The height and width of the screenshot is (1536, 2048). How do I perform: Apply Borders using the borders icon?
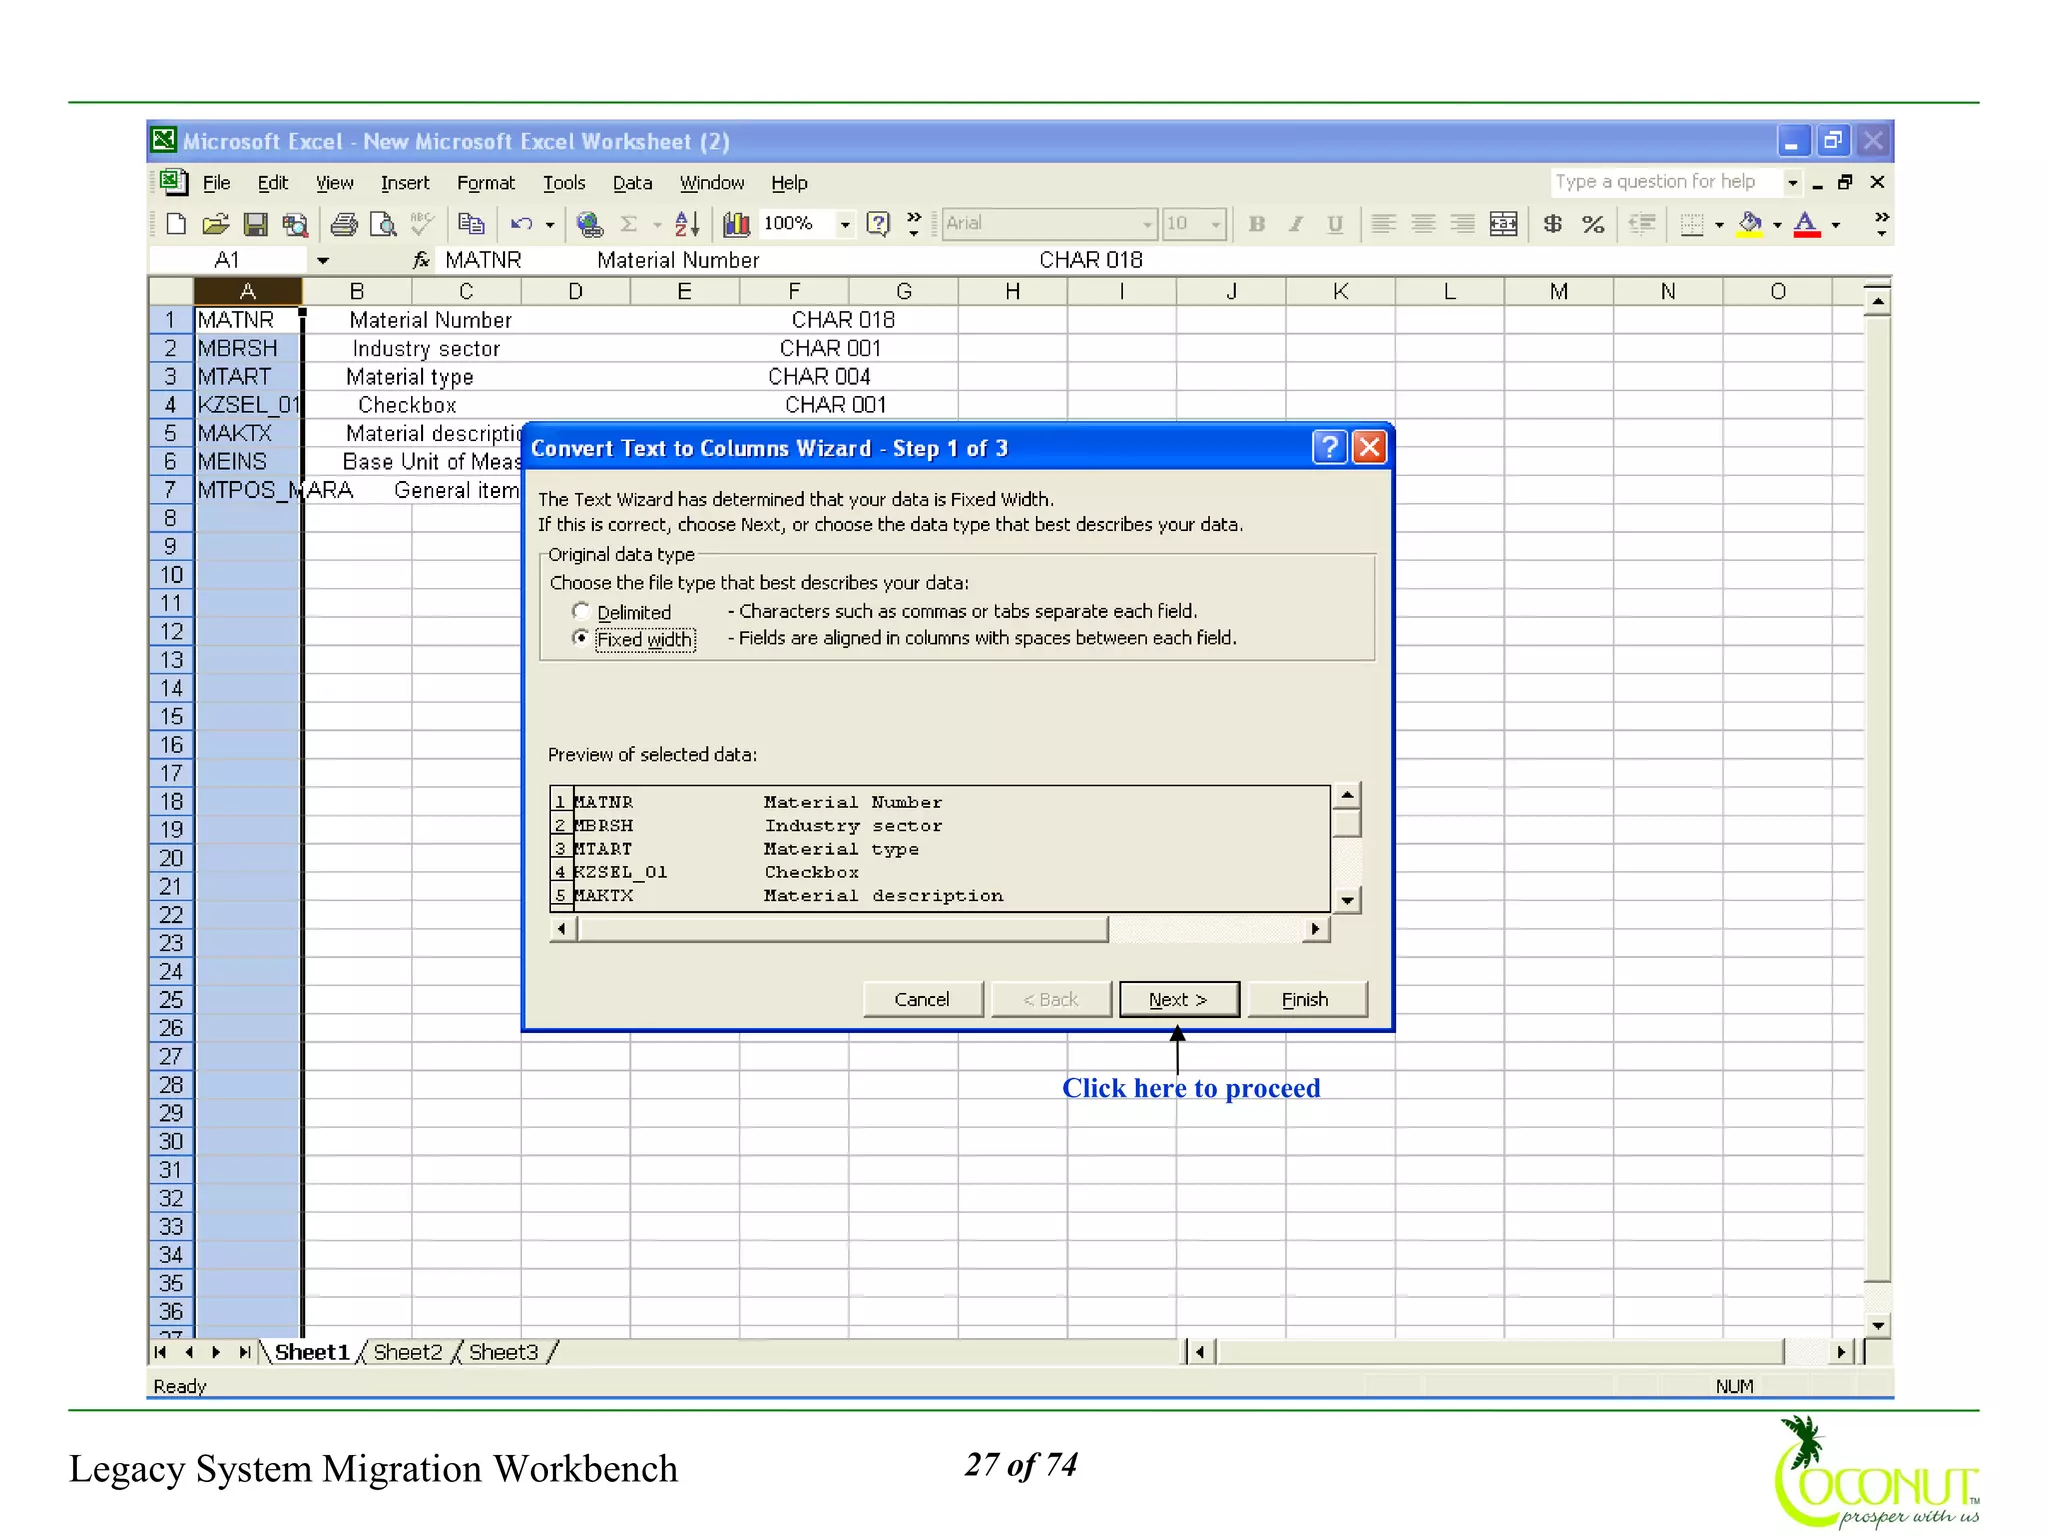pos(1691,224)
